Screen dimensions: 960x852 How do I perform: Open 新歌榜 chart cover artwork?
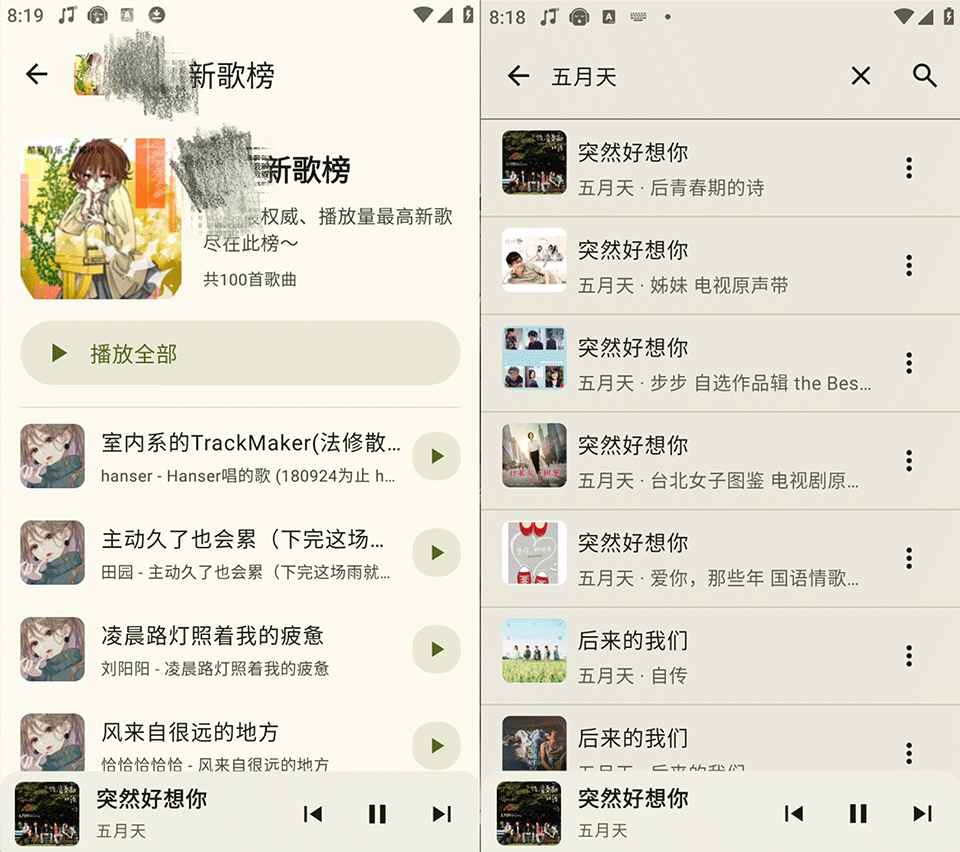coord(101,219)
